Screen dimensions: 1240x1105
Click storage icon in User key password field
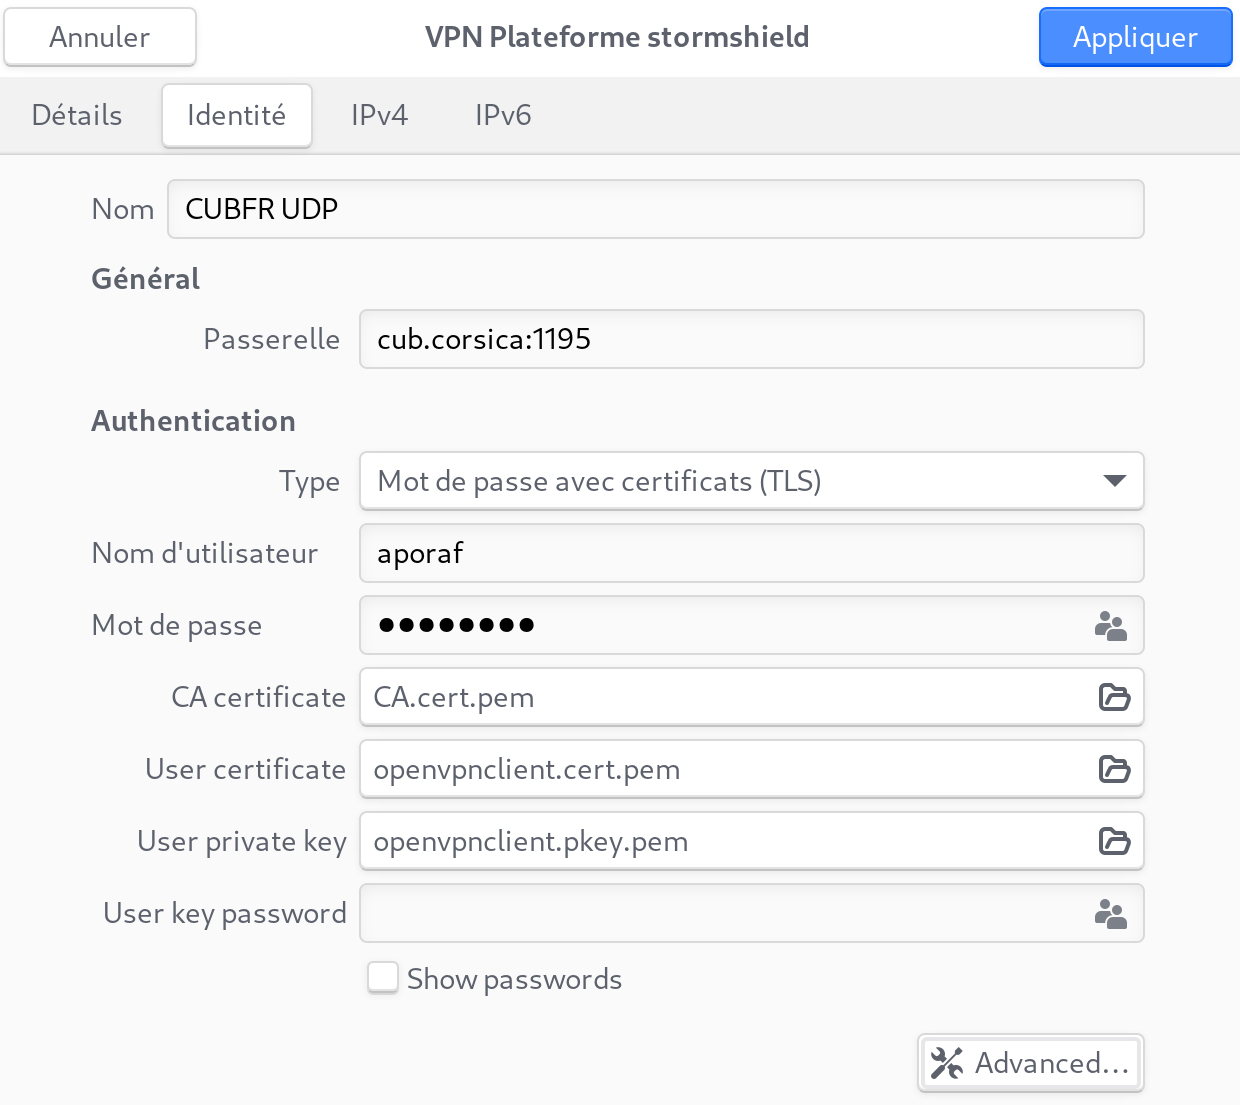click(1110, 914)
